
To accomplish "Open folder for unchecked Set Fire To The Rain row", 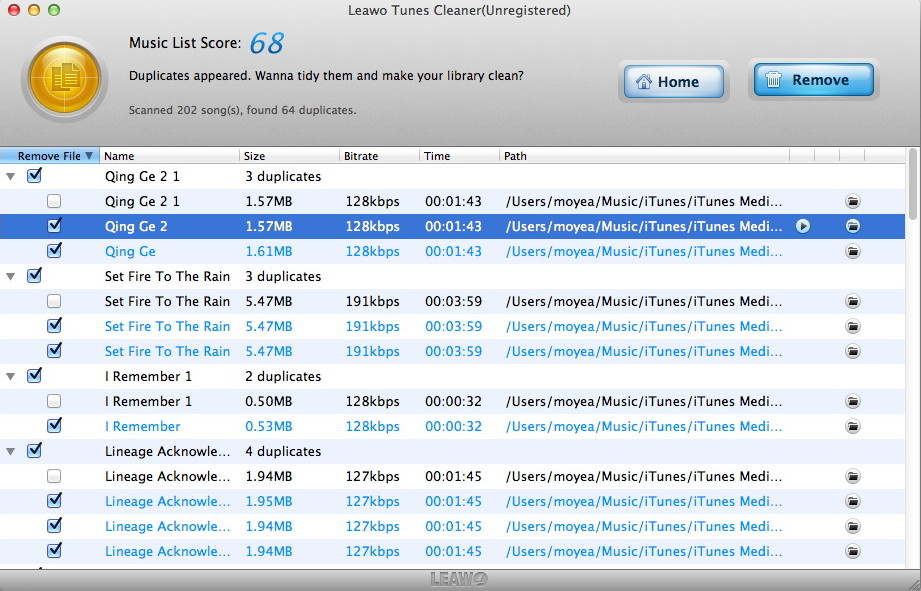I will coord(853,301).
